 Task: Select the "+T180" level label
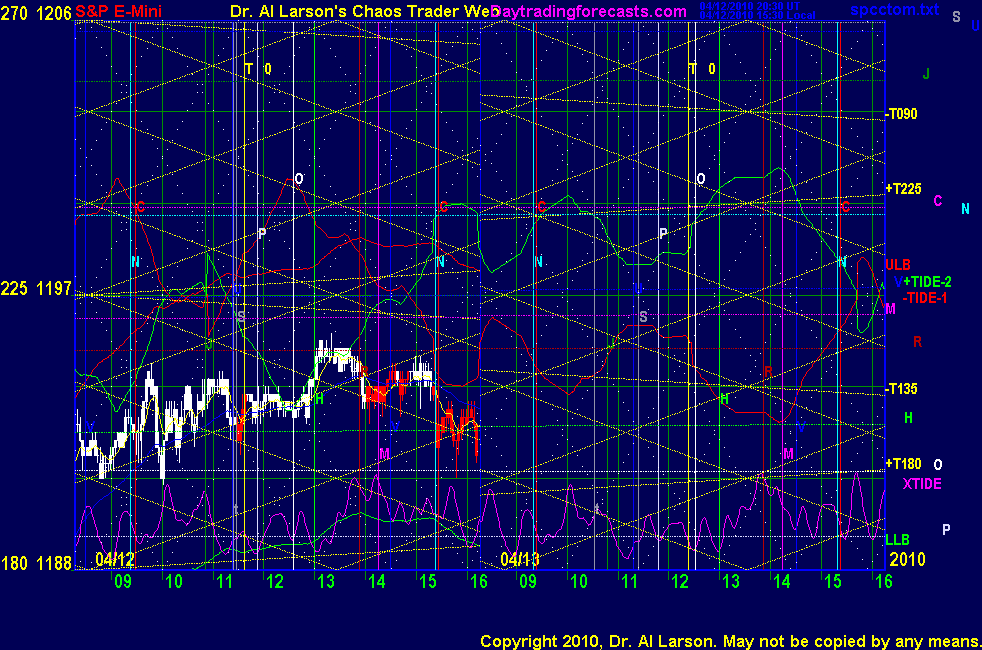903,464
